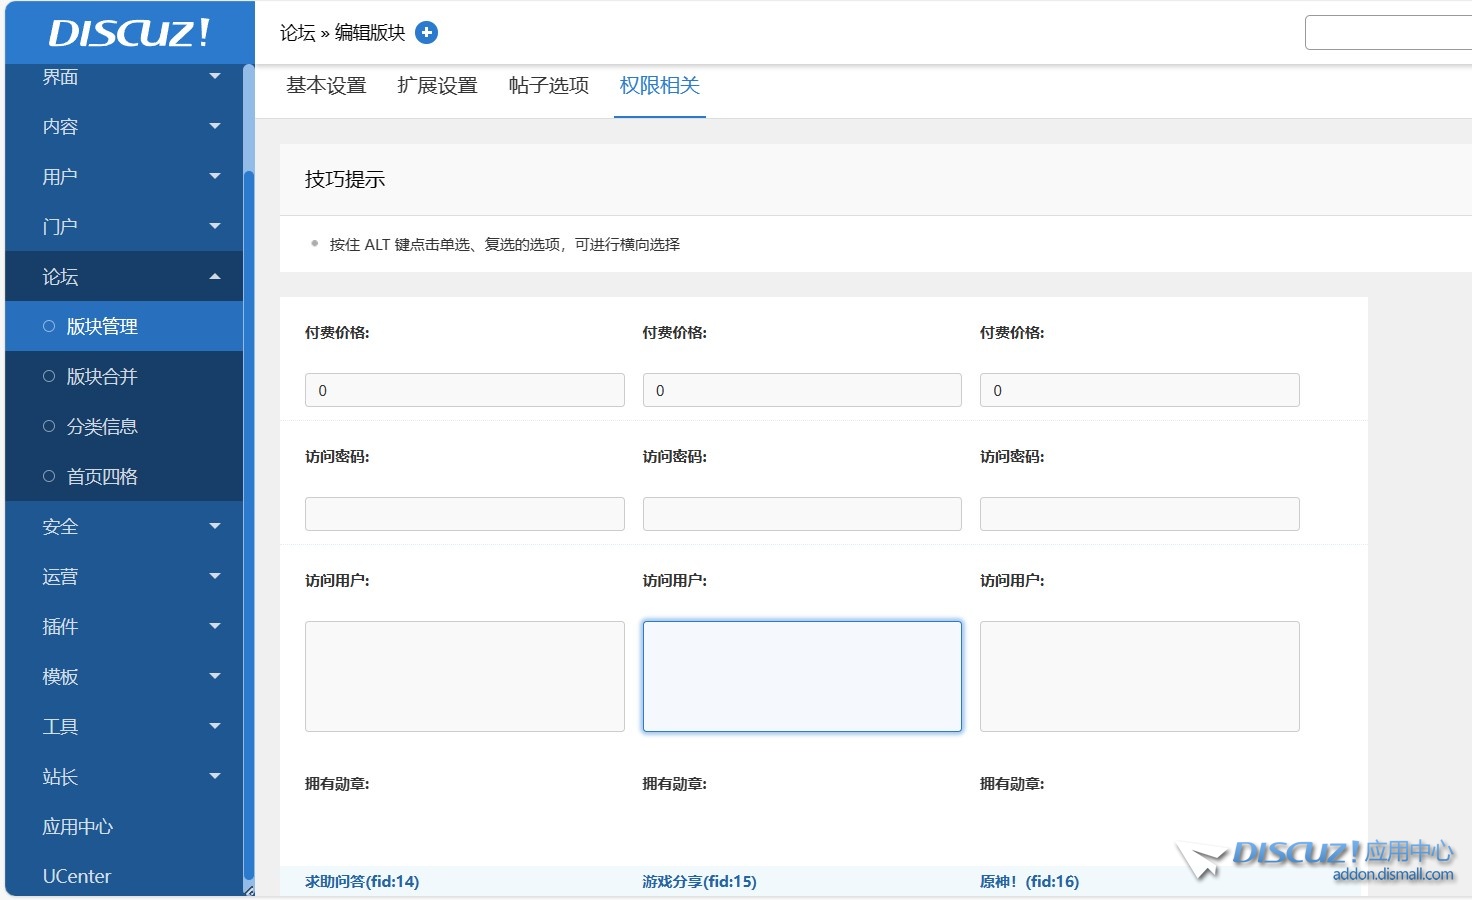This screenshot has height=900, width=1472.
Task: Click the blue plus icon beside 编辑版块
Action: point(426,32)
